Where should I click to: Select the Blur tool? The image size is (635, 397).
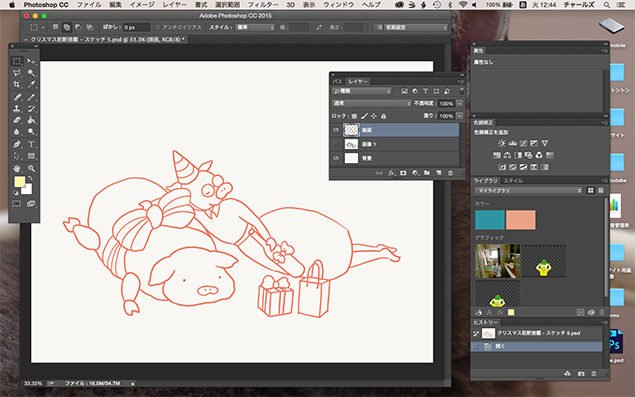point(17,132)
